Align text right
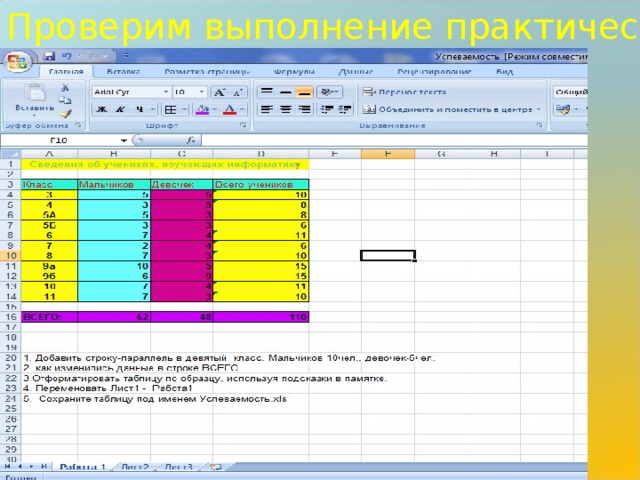Viewport: 640px width, 480px height. (304, 109)
